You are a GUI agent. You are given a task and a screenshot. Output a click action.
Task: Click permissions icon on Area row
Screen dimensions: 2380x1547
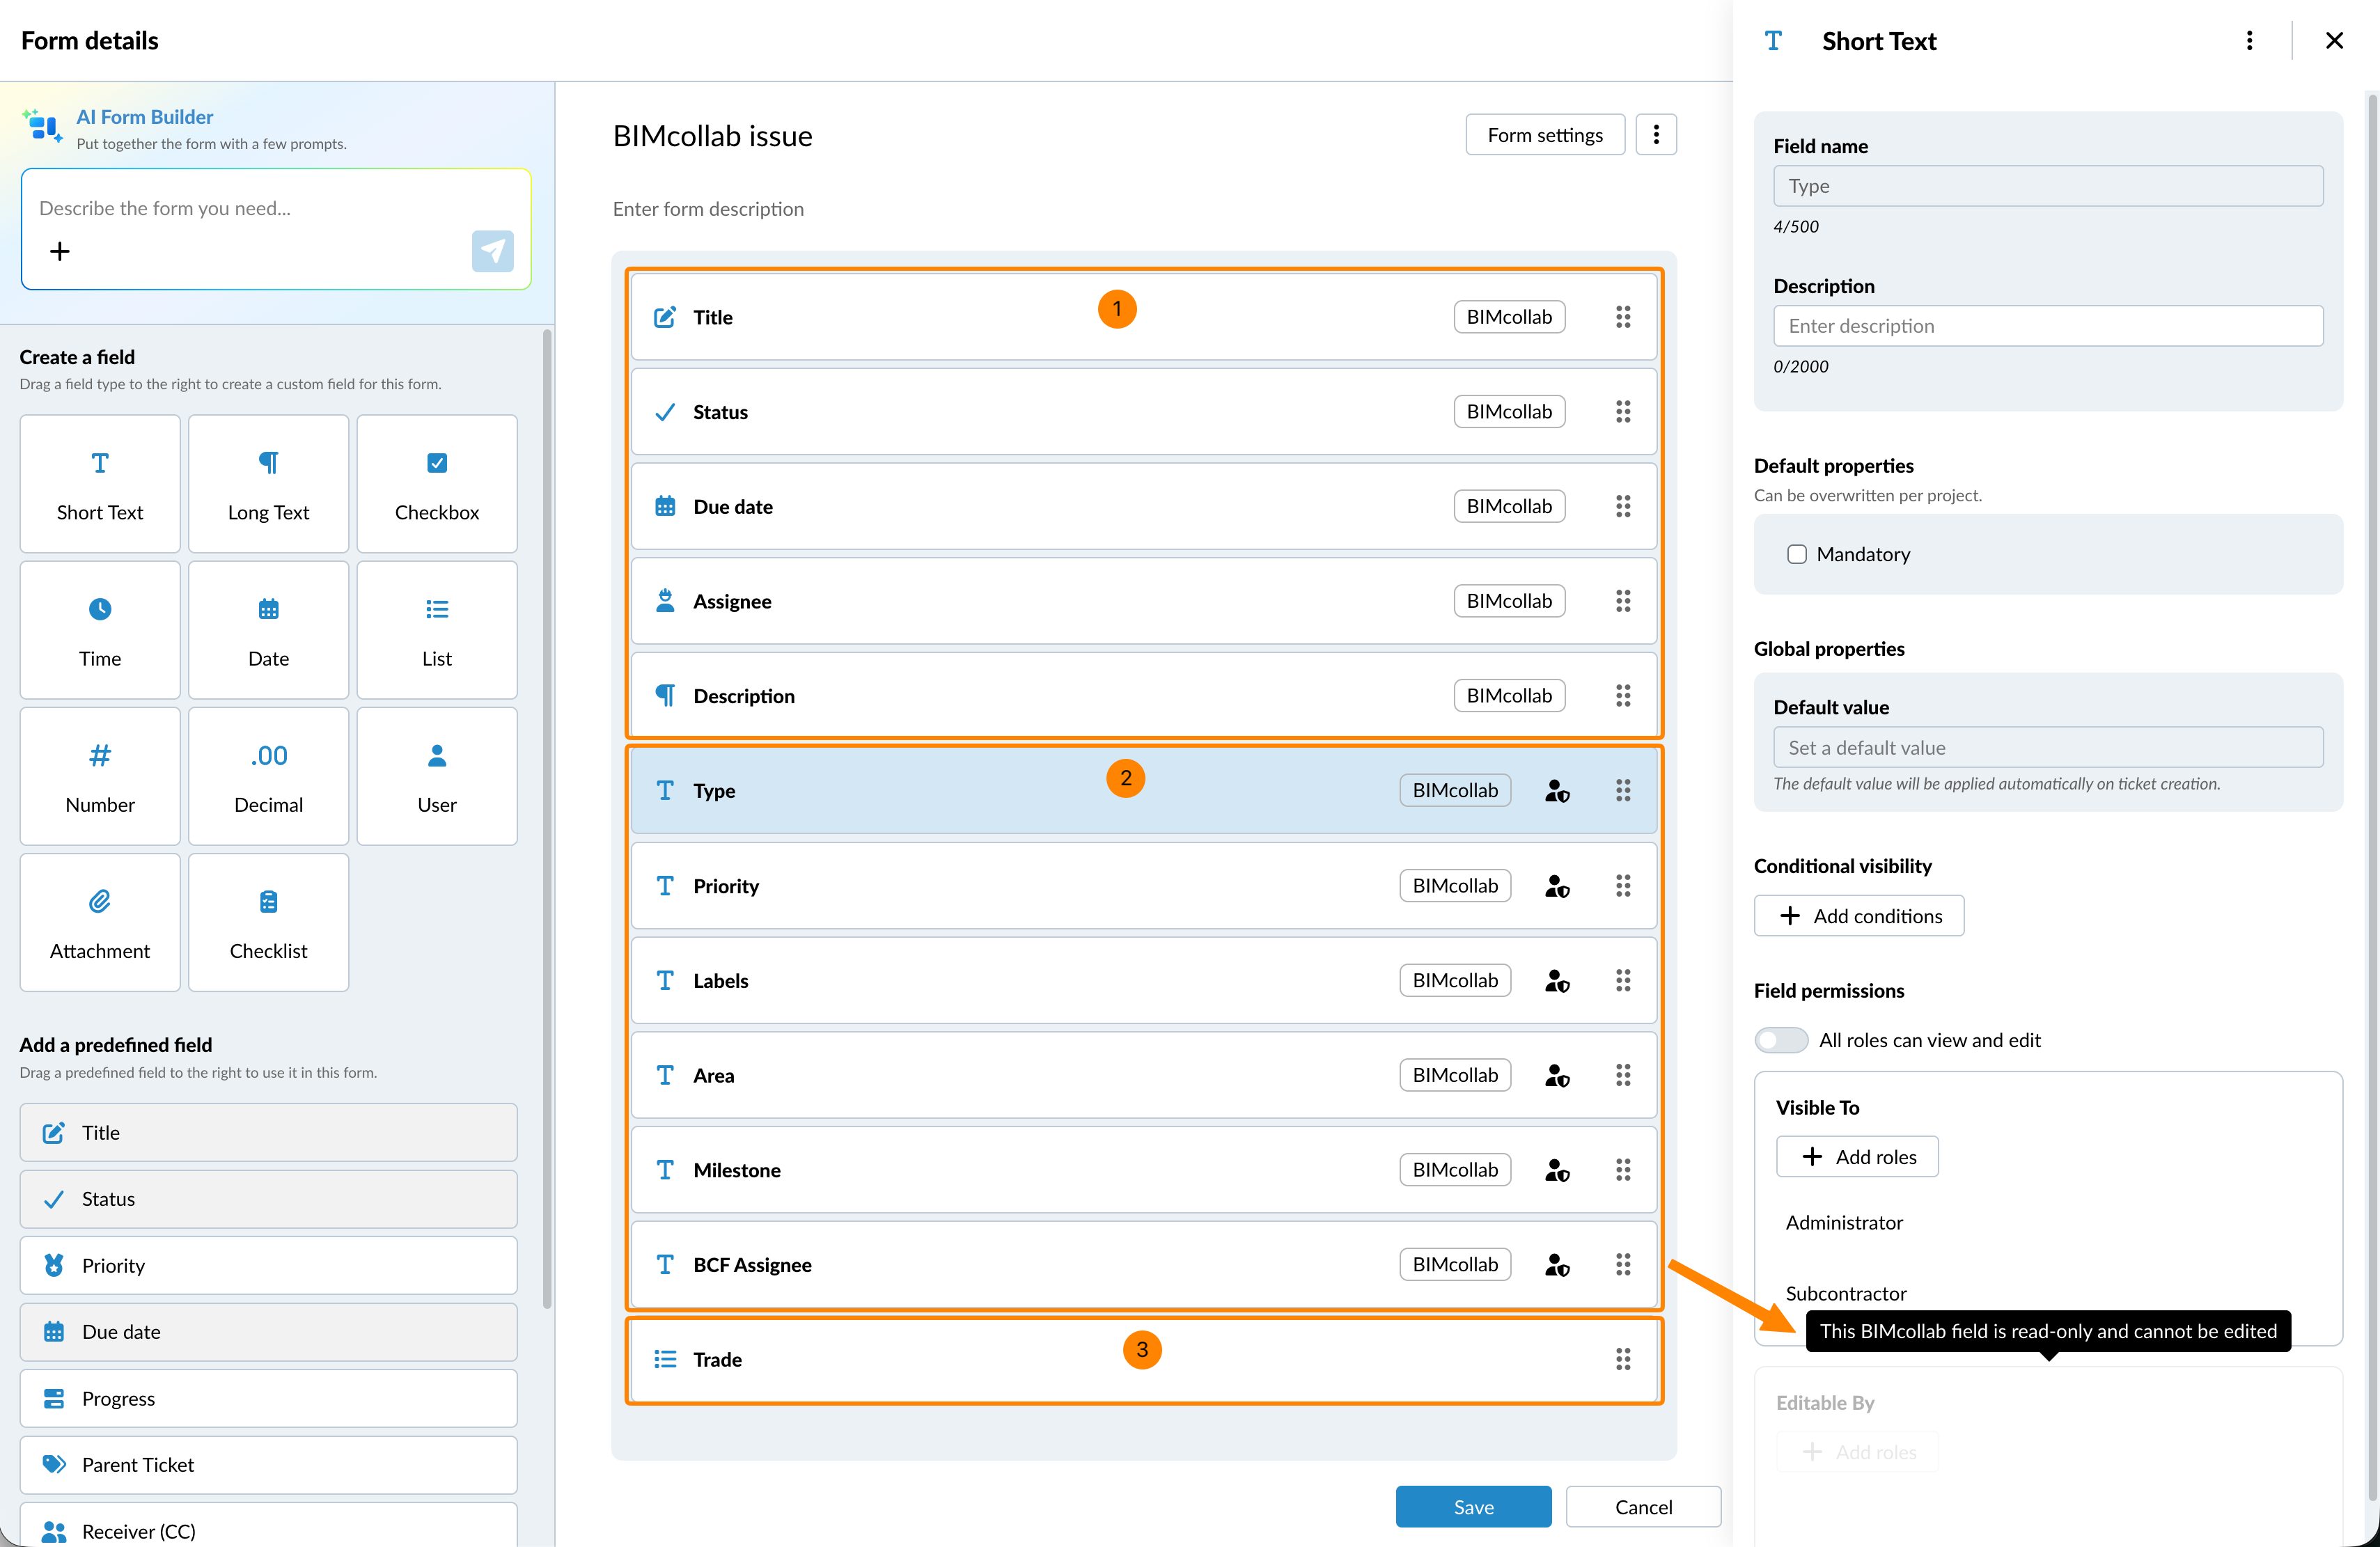(1557, 1075)
